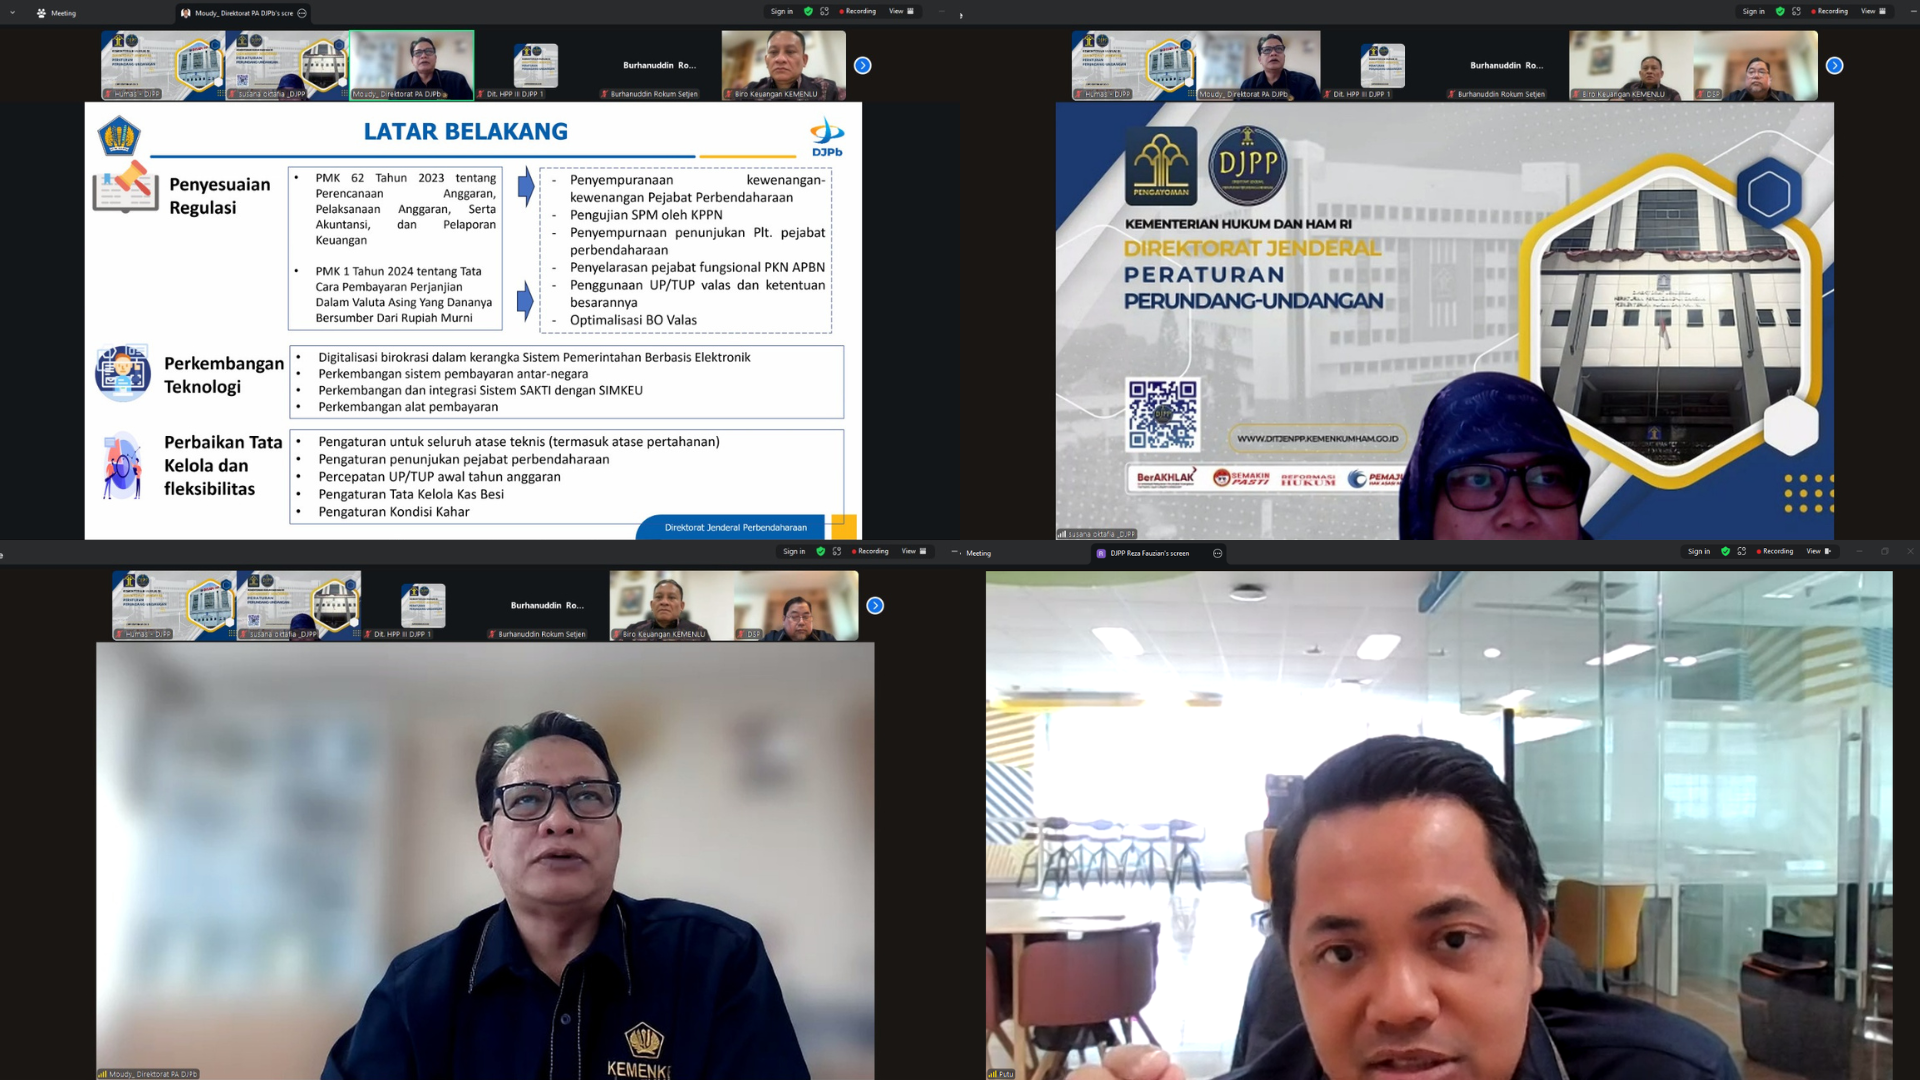Click the shield icon above Reza Fauzian's shared screen
Screen dimensions: 1920x1080
pos(1725,551)
